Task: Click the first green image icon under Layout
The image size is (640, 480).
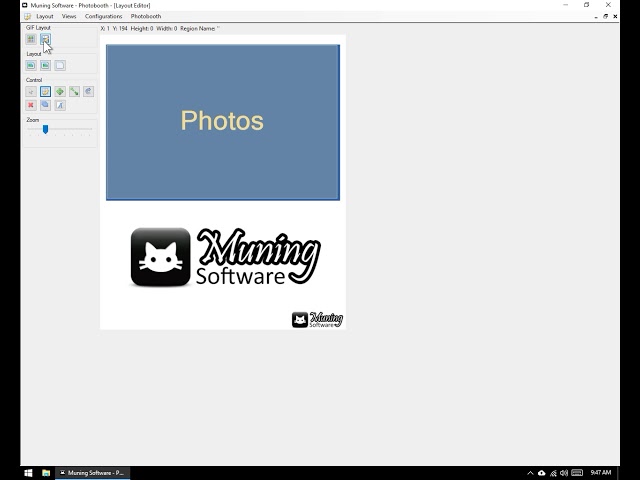Action: (x=31, y=65)
